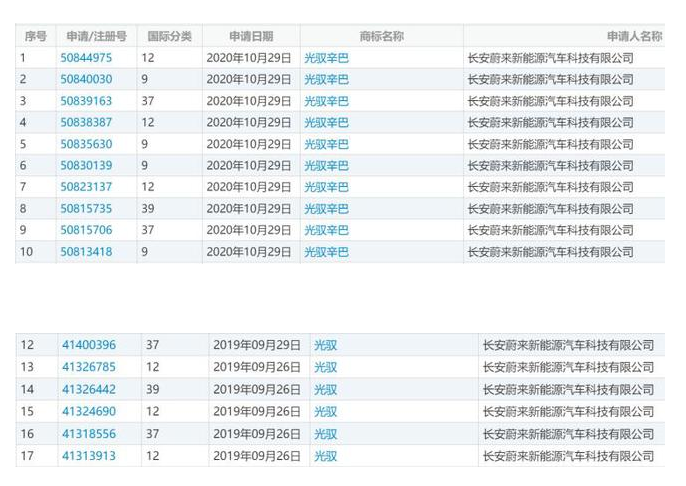Click the 申请日期 column header

[x=251, y=36]
